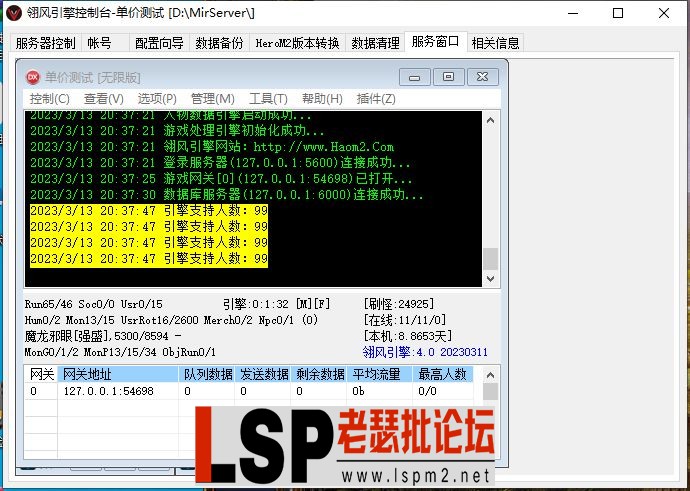Click the 平均流量 column header
The image size is (690, 491).
[380, 374]
